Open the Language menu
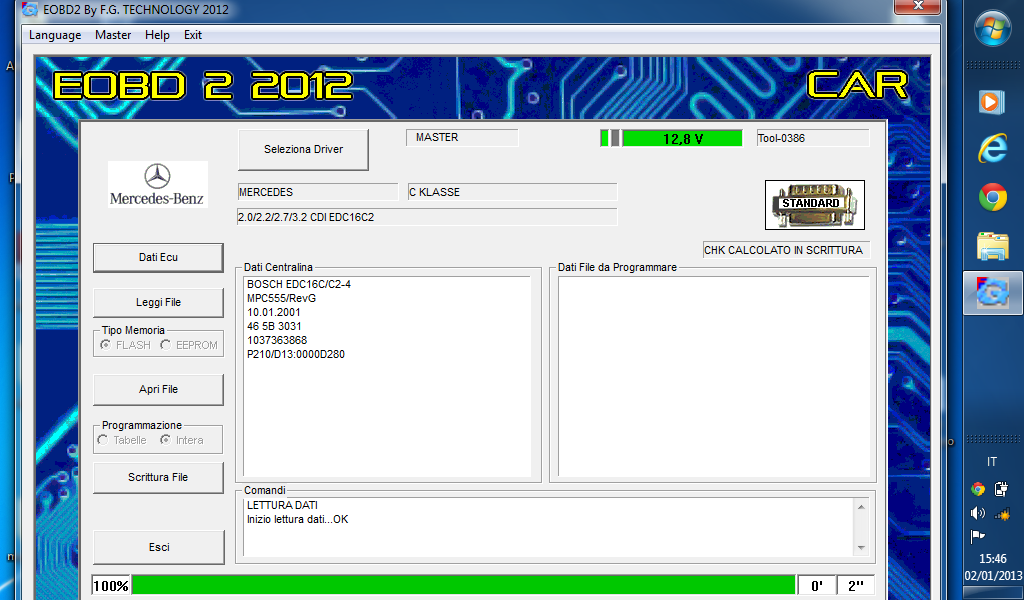This screenshot has width=1024, height=600. (x=55, y=35)
